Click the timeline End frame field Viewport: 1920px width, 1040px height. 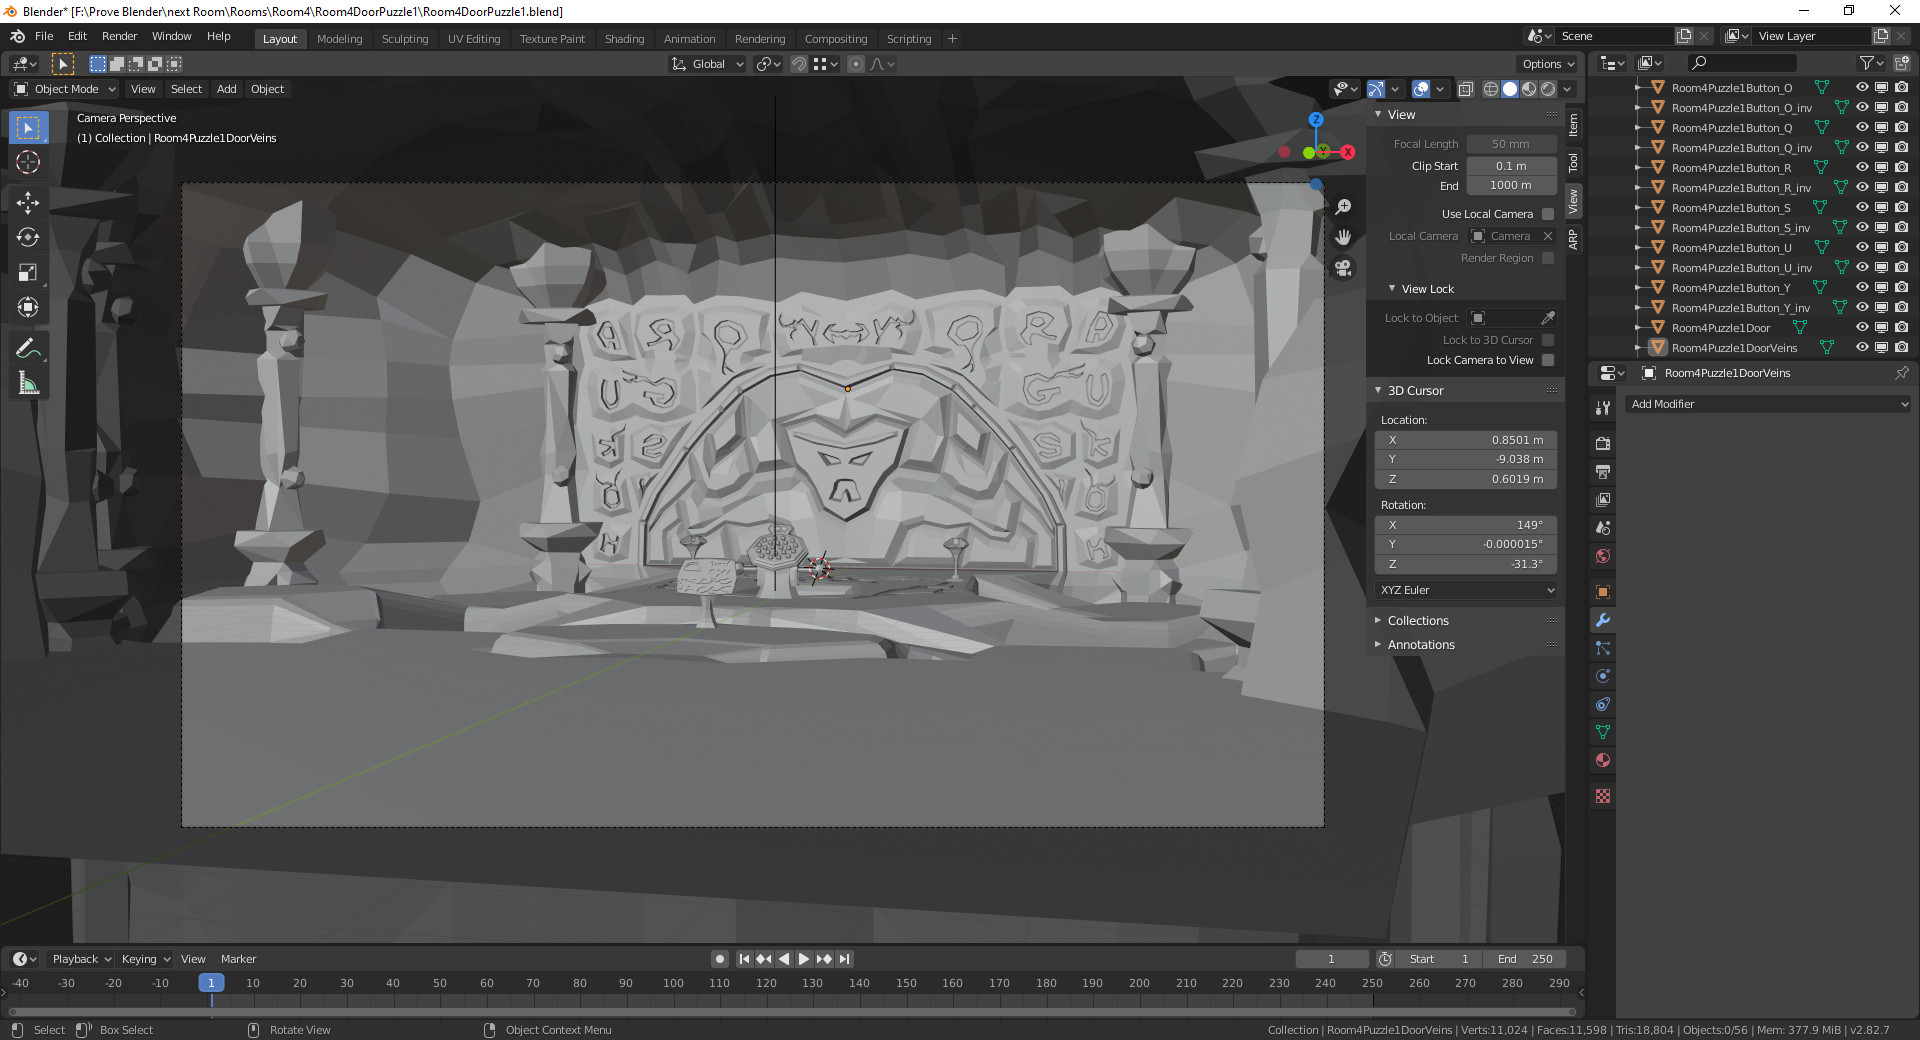[1525, 959]
